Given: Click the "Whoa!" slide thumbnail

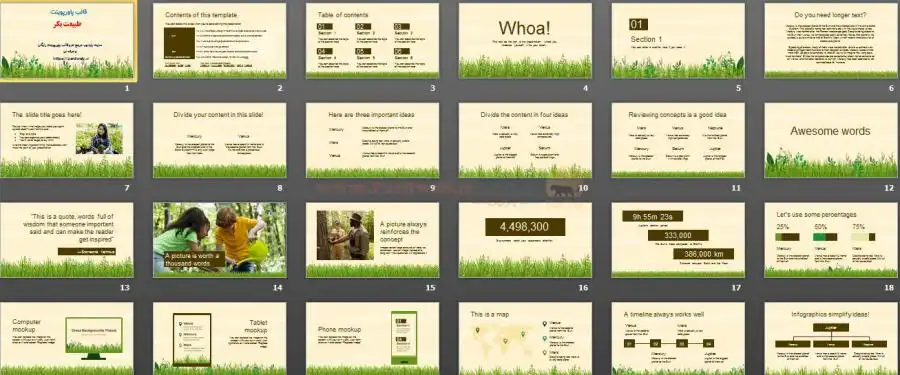Looking at the screenshot, I should click(525, 41).
